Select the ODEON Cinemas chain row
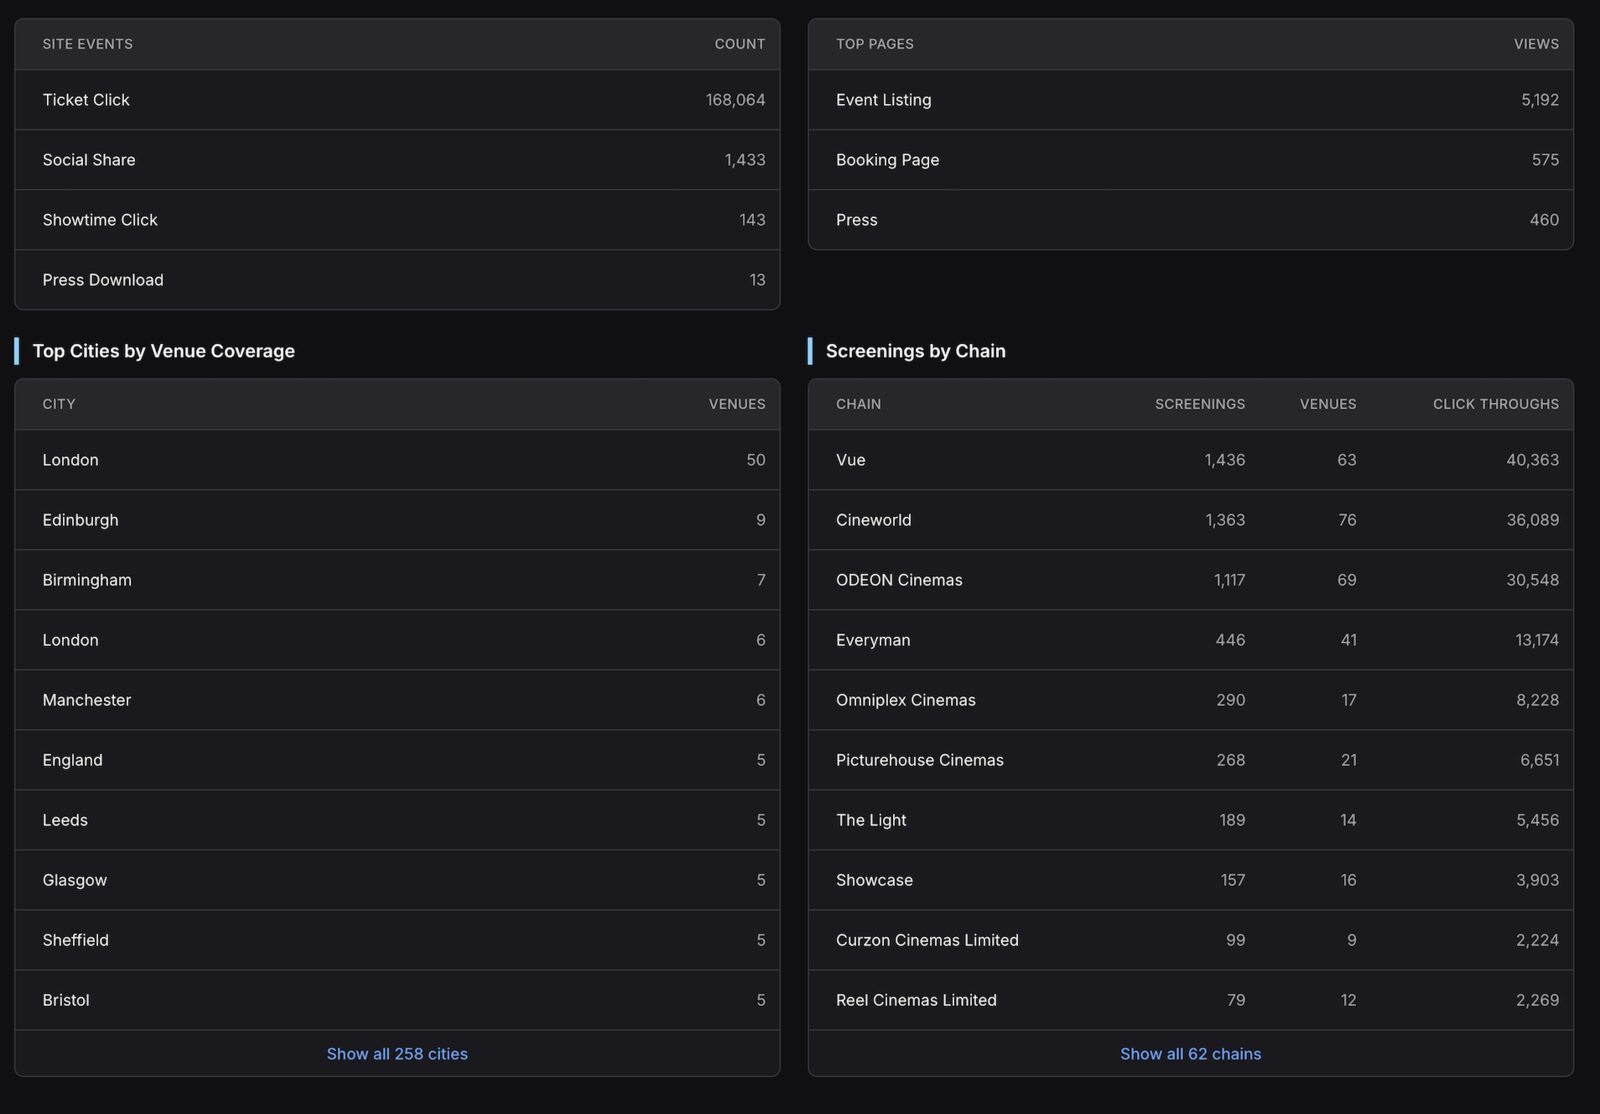The height and width of the screenshot is (1114, 1600). [x=1190, y=580]
